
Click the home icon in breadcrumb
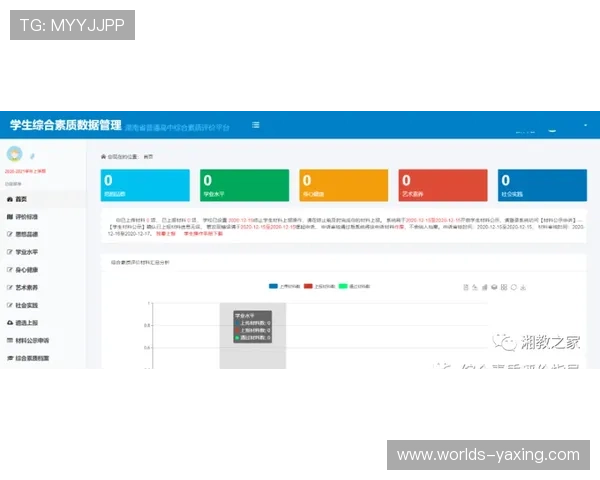(103, 157)
